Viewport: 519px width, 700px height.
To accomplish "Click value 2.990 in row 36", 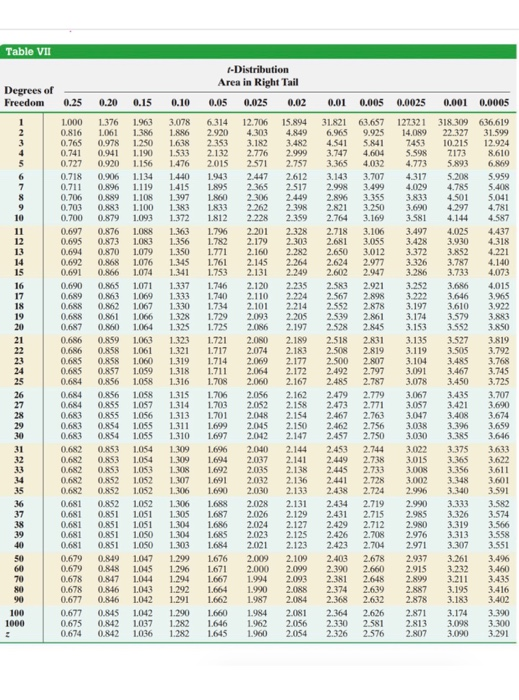I will 416,504.
